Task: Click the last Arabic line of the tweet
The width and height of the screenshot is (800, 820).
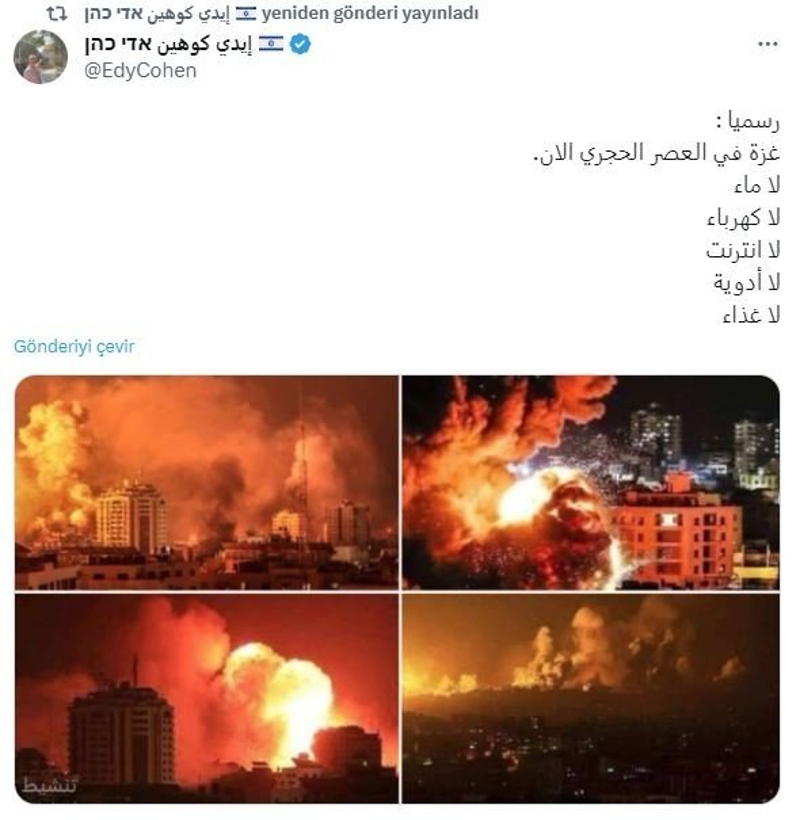Action: coord(751,315)
